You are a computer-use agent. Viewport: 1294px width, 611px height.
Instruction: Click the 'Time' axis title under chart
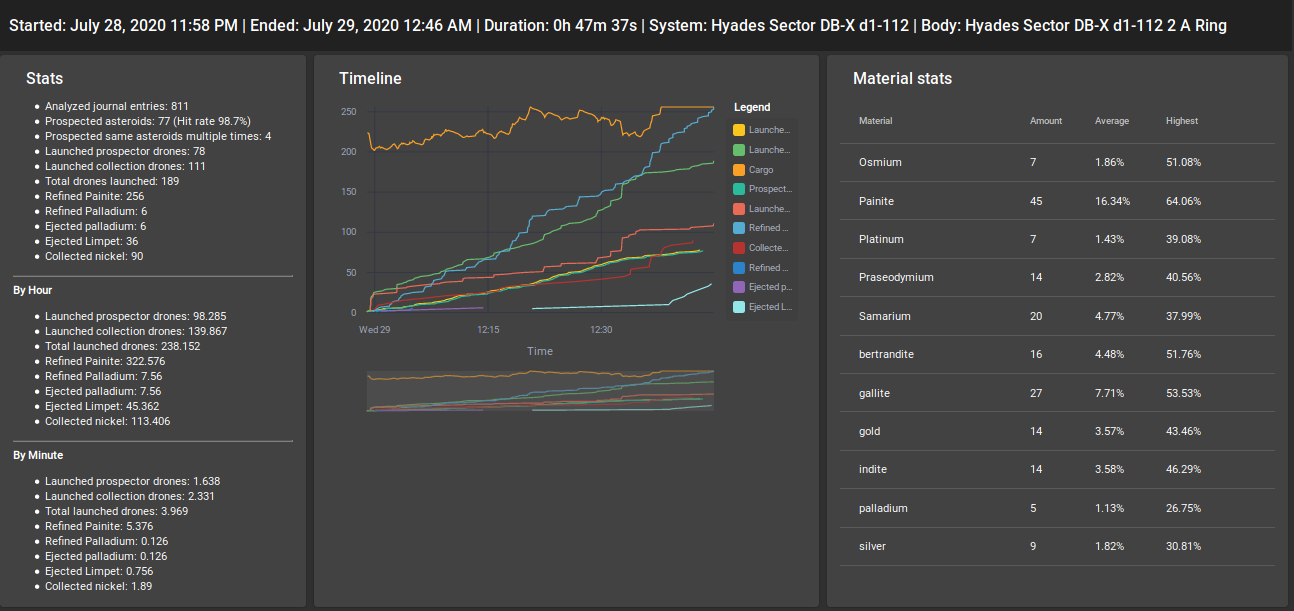click(x=540, y=351)
